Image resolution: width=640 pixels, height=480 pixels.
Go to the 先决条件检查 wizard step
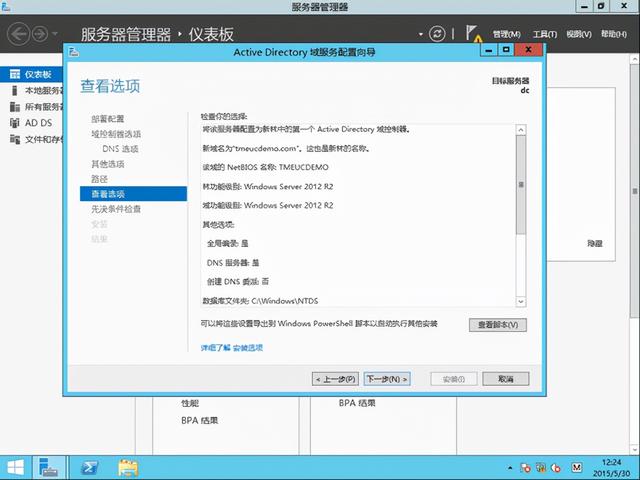[x=116, y=209]
